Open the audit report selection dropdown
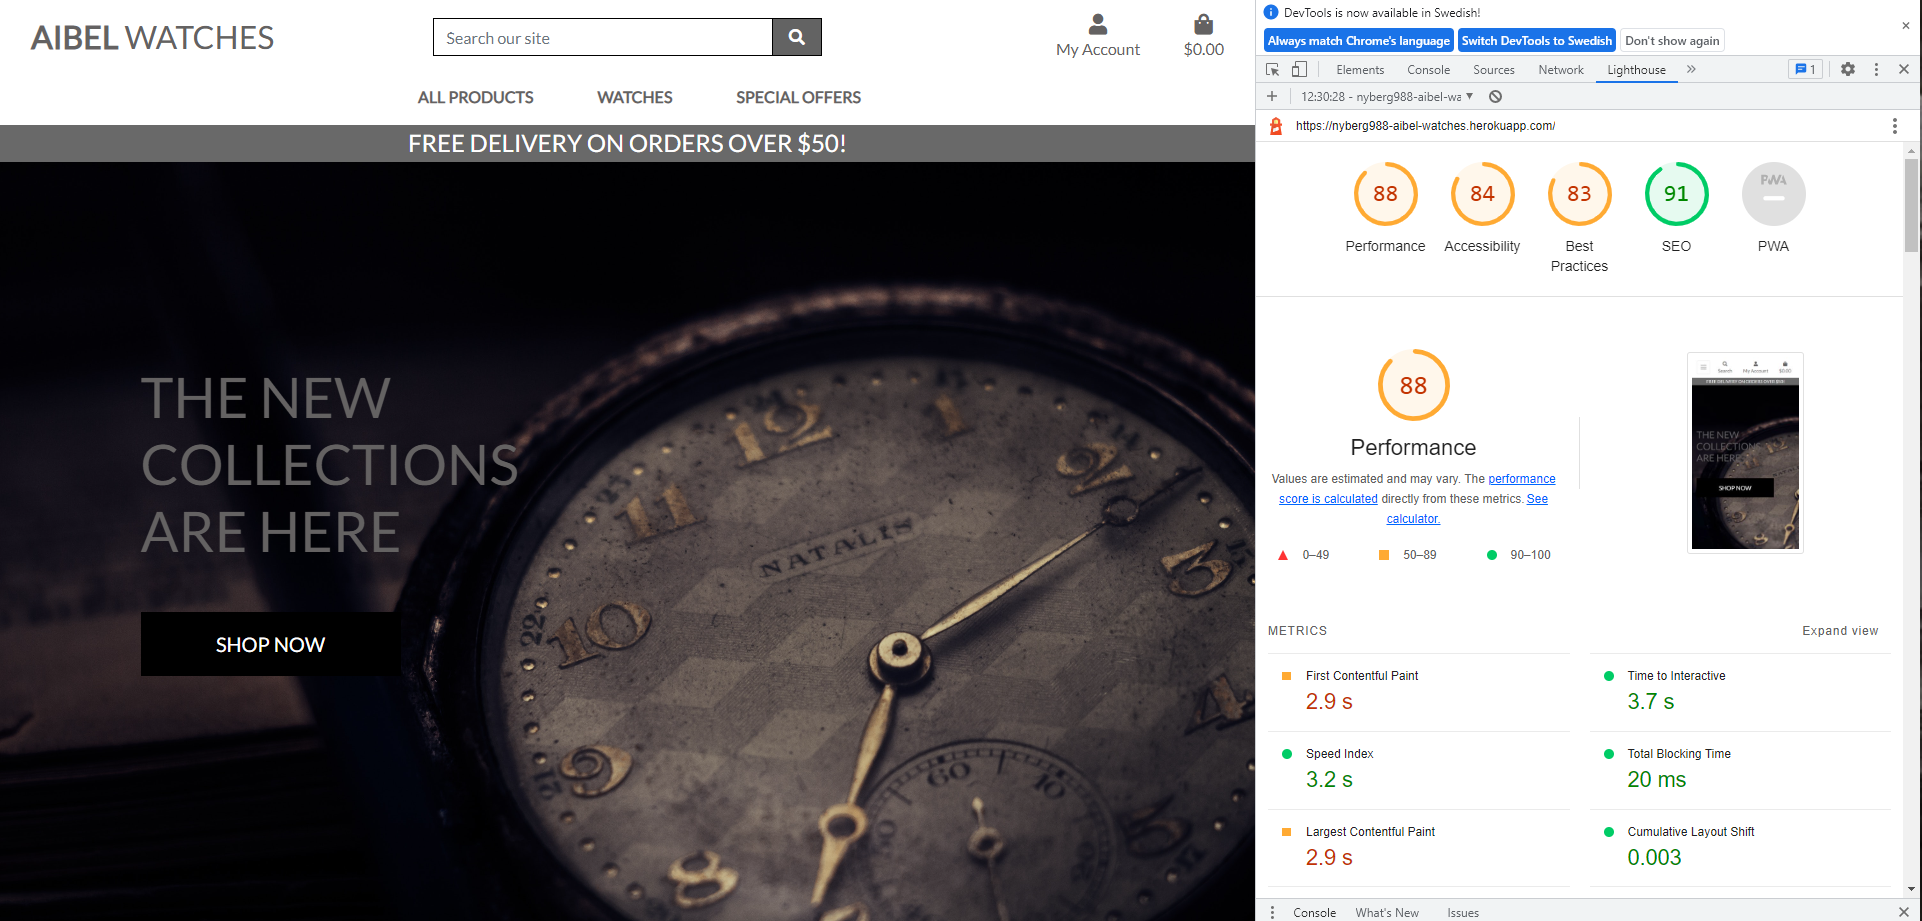The height and width of the screenshot is (921, 1922). click(x=1471, y=96)
